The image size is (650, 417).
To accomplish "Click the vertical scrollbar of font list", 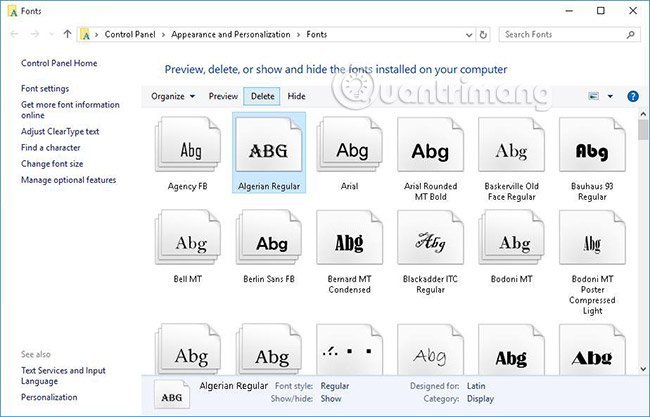I will [x=643, y=240].
